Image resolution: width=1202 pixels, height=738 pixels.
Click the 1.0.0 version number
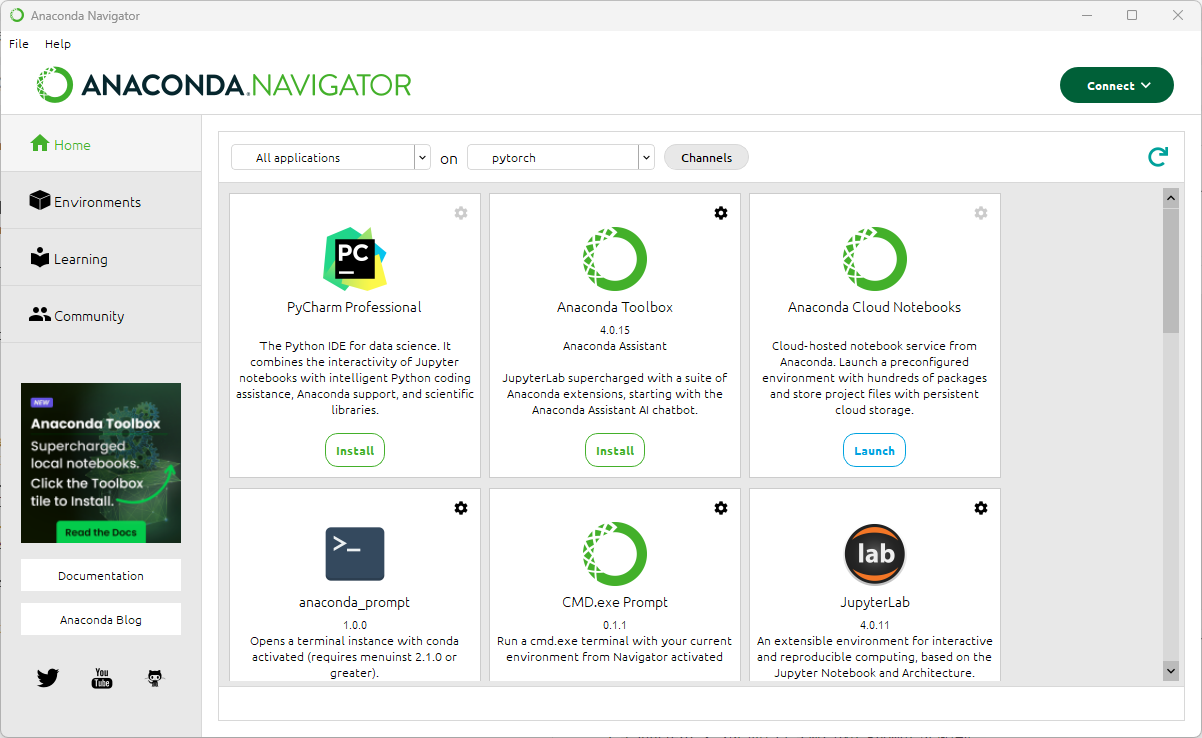(355, 625)
